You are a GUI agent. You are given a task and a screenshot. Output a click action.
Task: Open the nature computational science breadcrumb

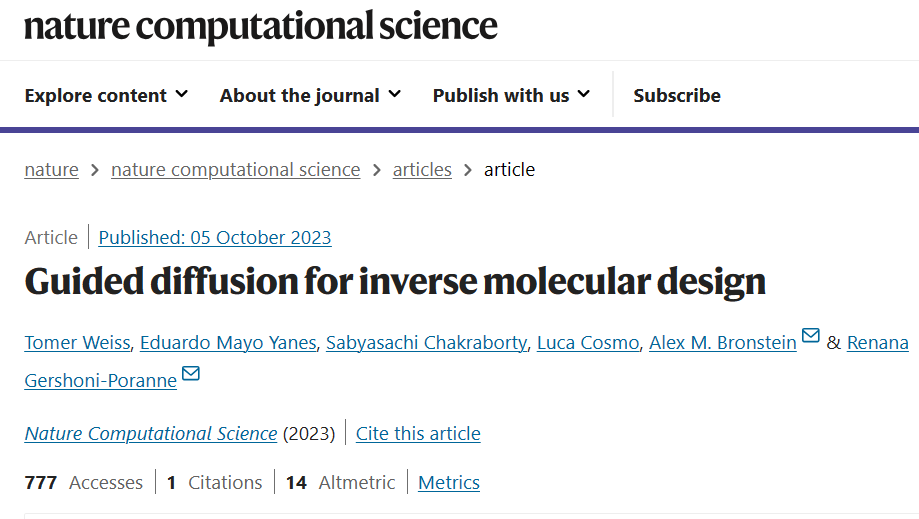pyautogui.click(x=236, y=170)
